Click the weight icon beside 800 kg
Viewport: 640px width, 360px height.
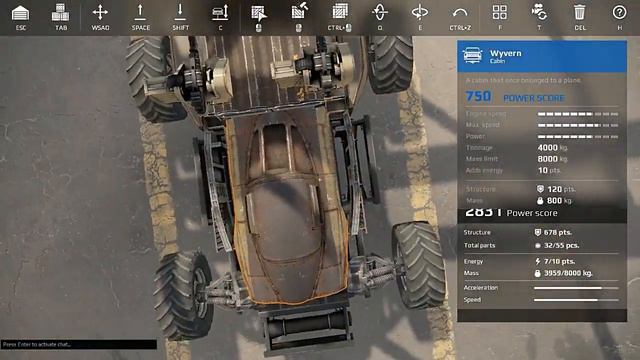(x=540, y=200)
